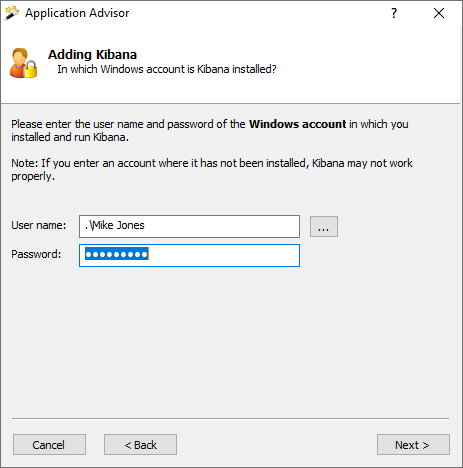Image resolution: width=463 pixels, height=468 pixels.
Task: Click the 'Application Advisor' window title
Action: point(77,13)
